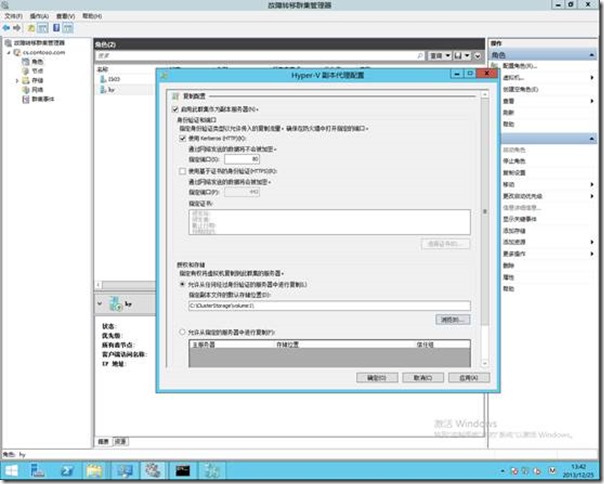Select the 节点 (Nodes) tree node
The width and height of the screenshot is (604, 484).
pos(37,71)
